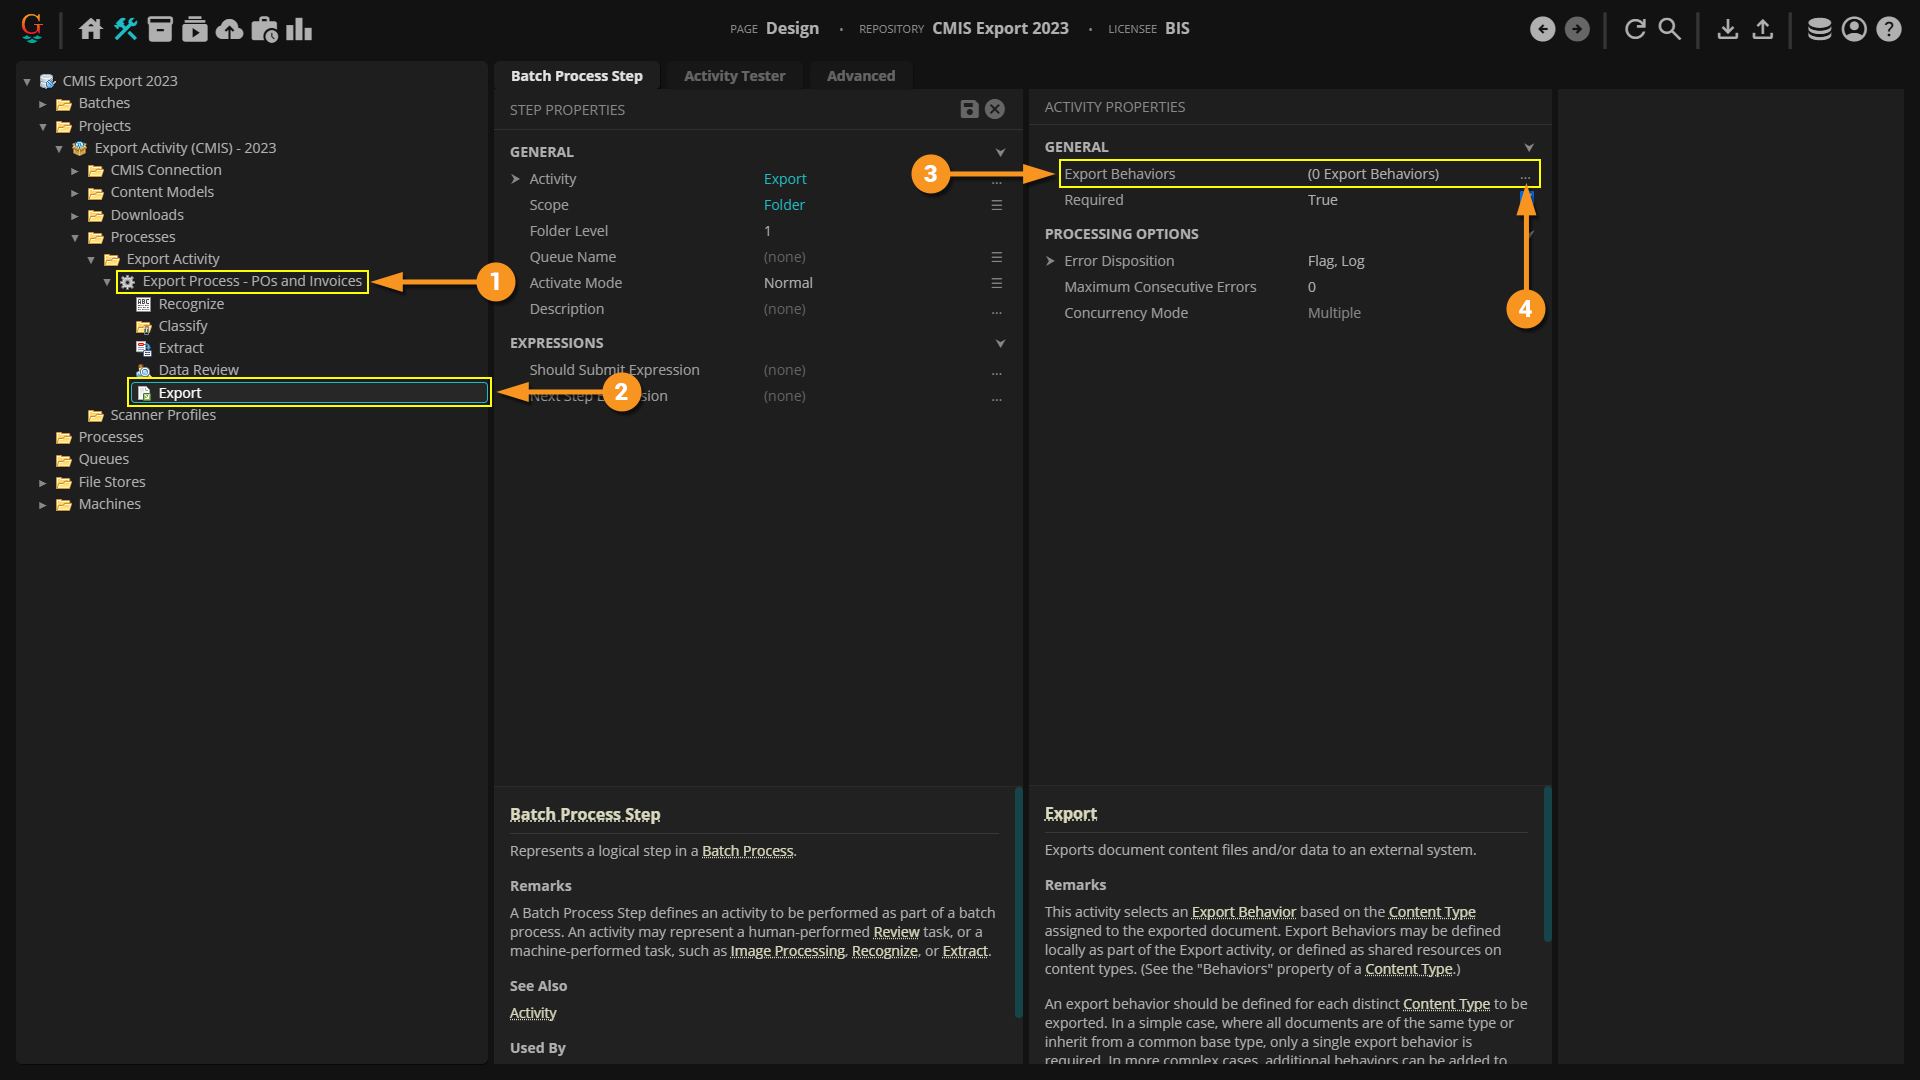
Task: Open the magnifier search icon
Action: tap(1670, 29)
